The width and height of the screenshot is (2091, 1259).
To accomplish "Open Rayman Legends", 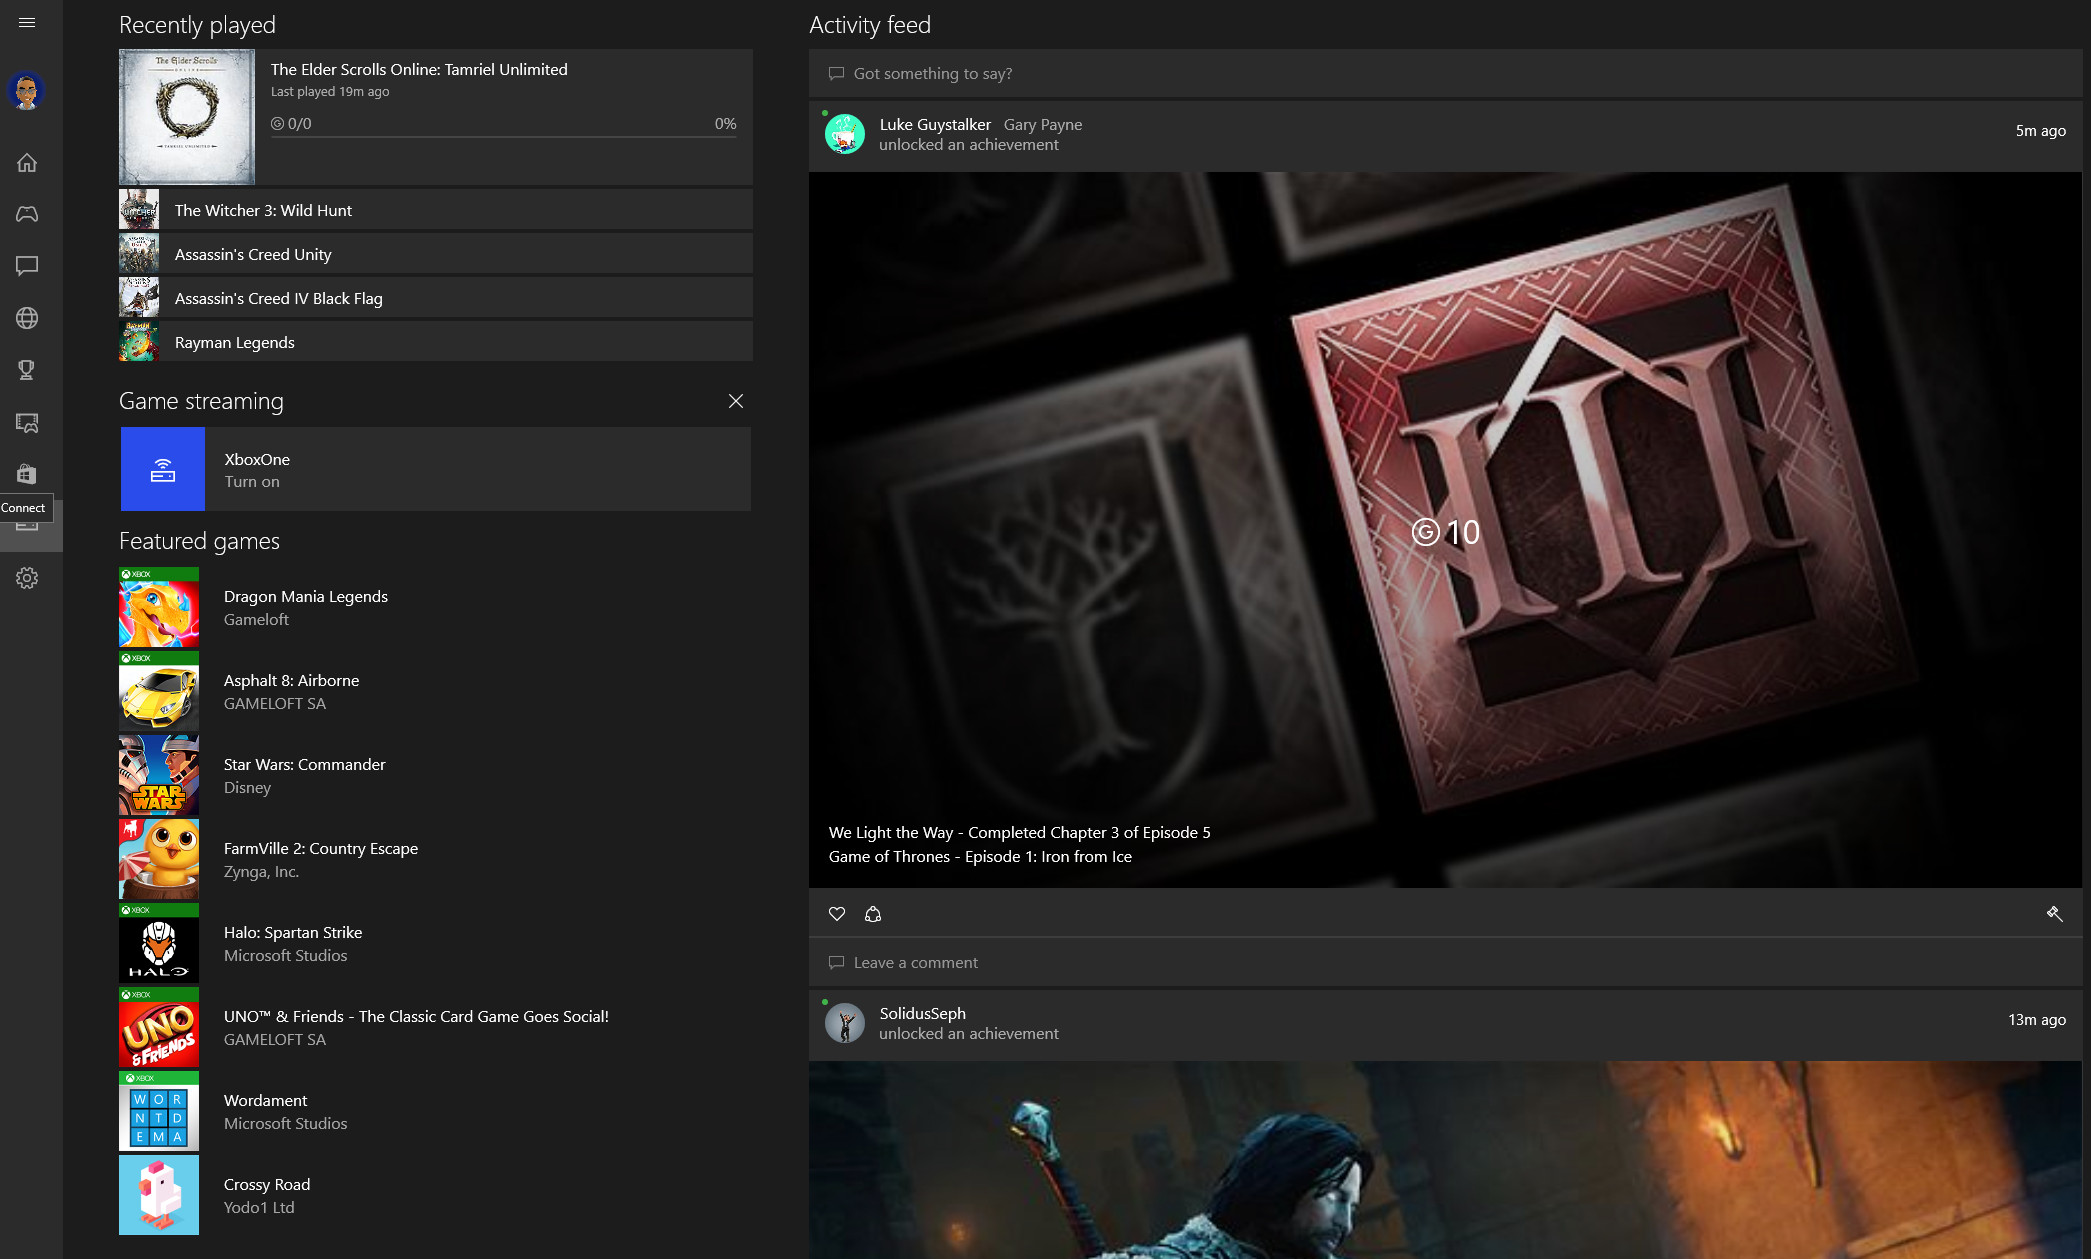I will (436, 342).
